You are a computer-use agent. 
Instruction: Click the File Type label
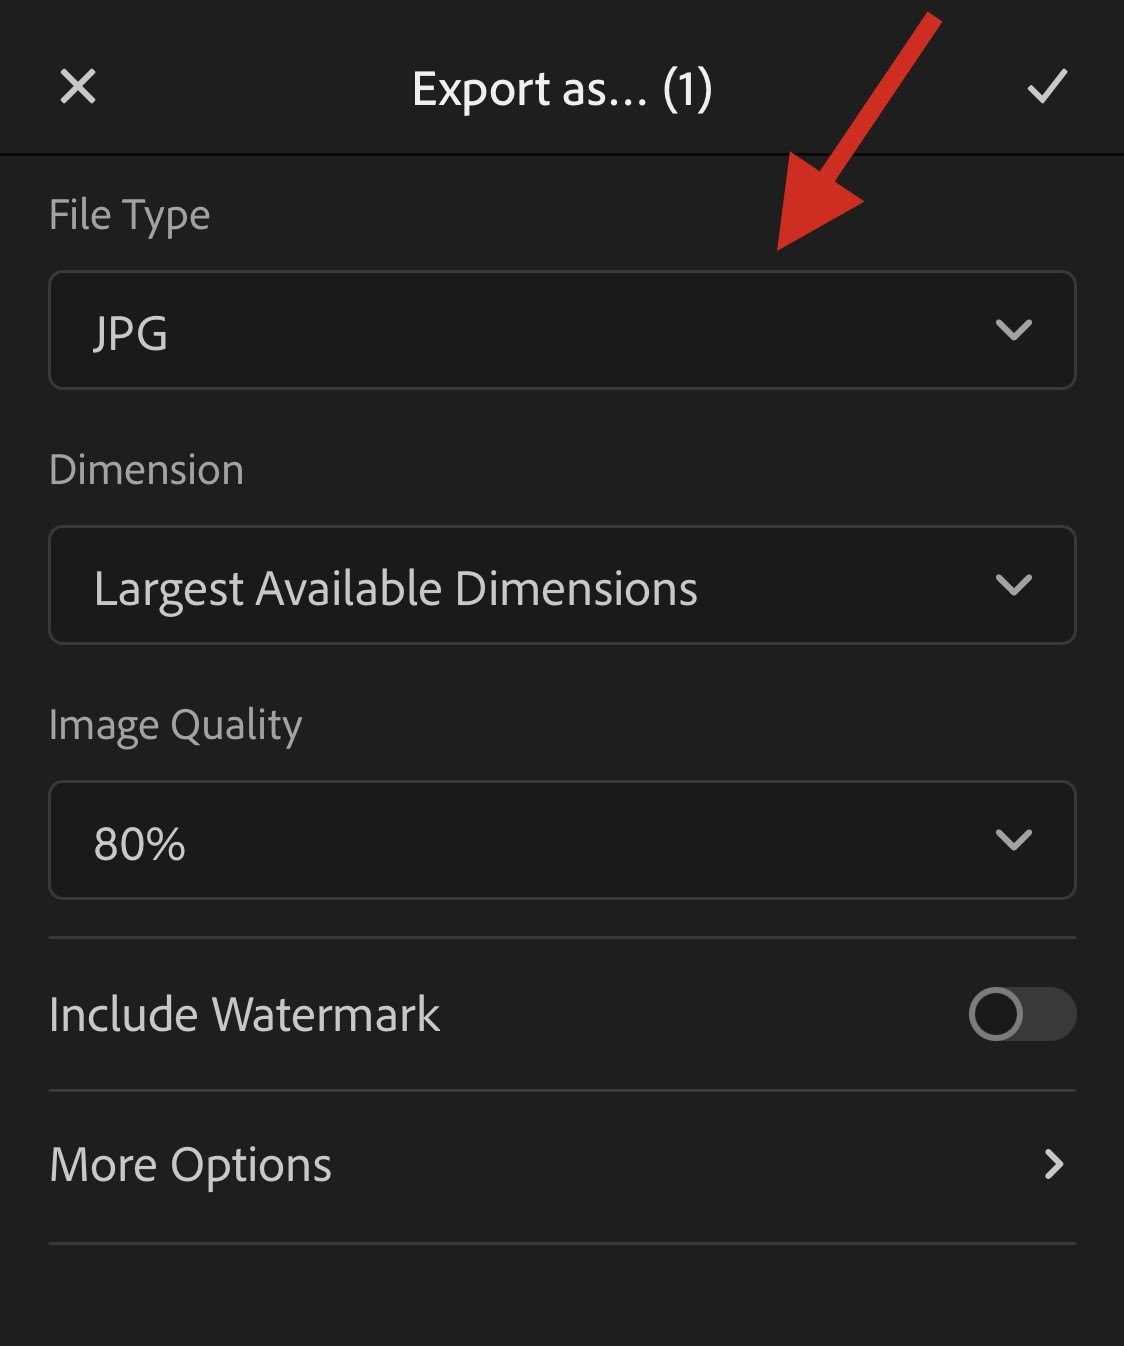tap(130, 215)
